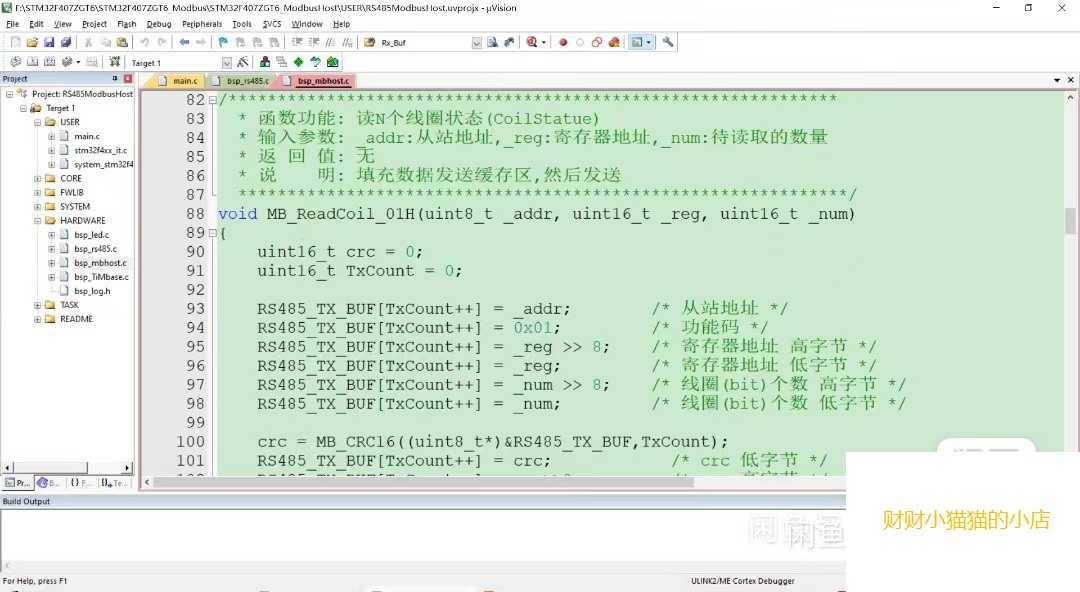Open Find in Files icon beside Rx_Buf

click(369, 42)
